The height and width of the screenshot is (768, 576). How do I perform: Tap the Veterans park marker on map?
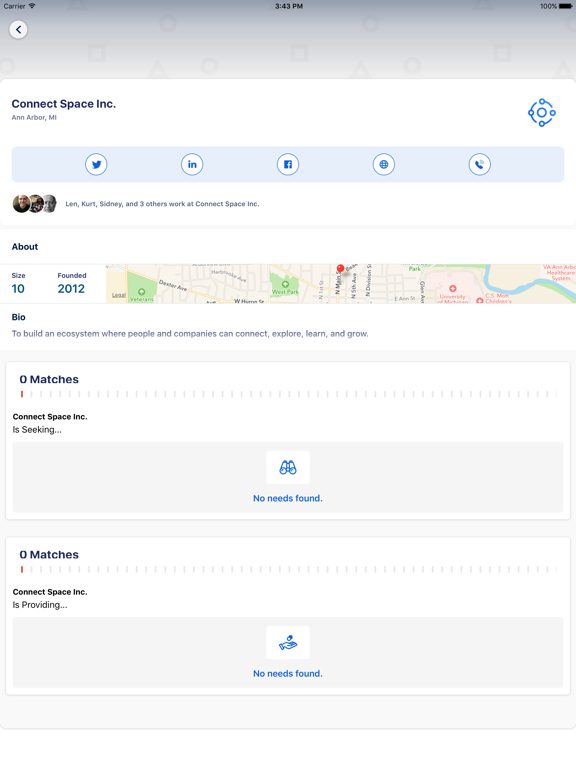142,292
